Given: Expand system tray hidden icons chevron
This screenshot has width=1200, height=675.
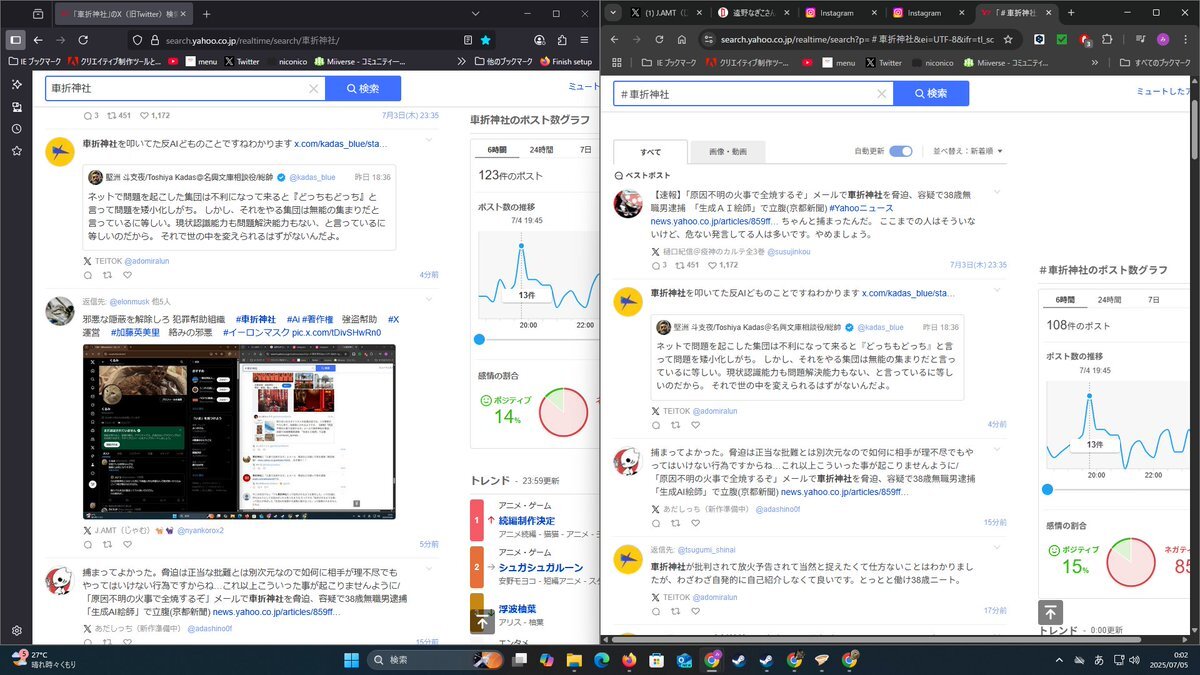Looking at the screenshot, I should (1059, 660).
